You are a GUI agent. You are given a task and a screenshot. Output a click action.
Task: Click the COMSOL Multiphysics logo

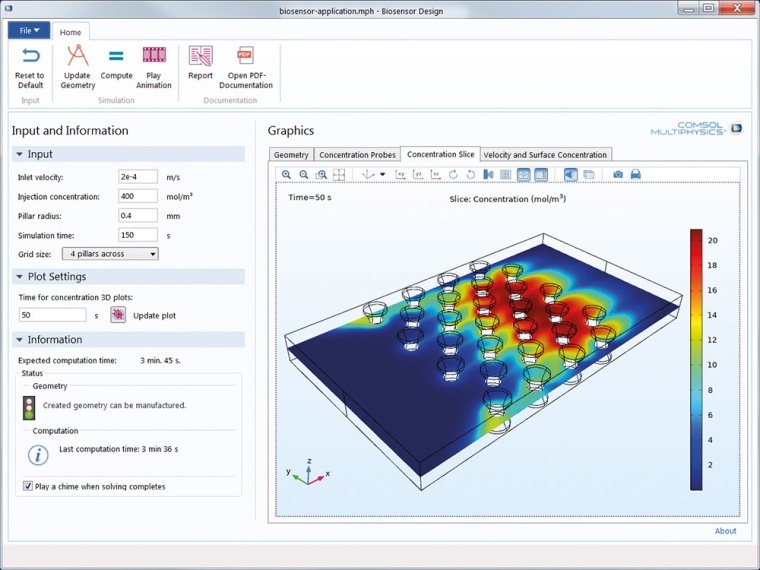coord(696,128)
